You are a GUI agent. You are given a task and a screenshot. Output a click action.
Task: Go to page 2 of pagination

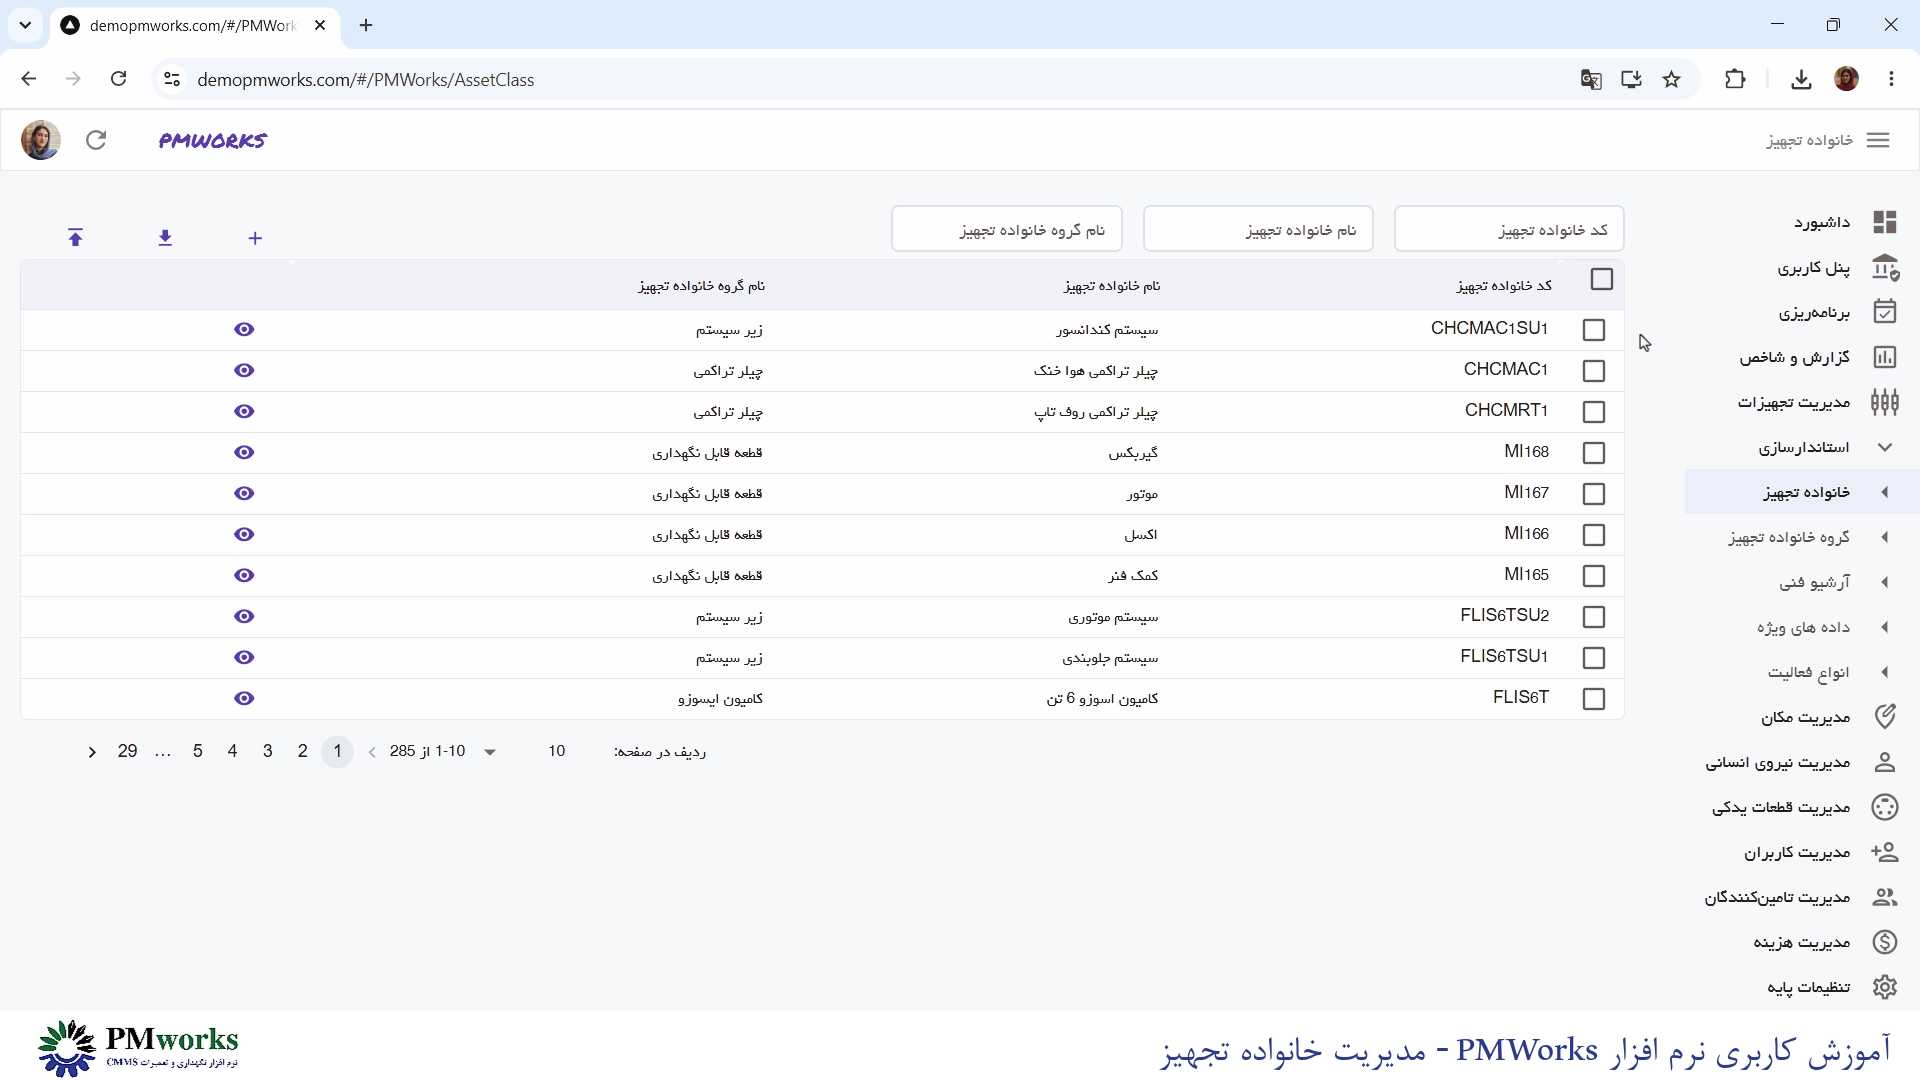tap(303, 751)
